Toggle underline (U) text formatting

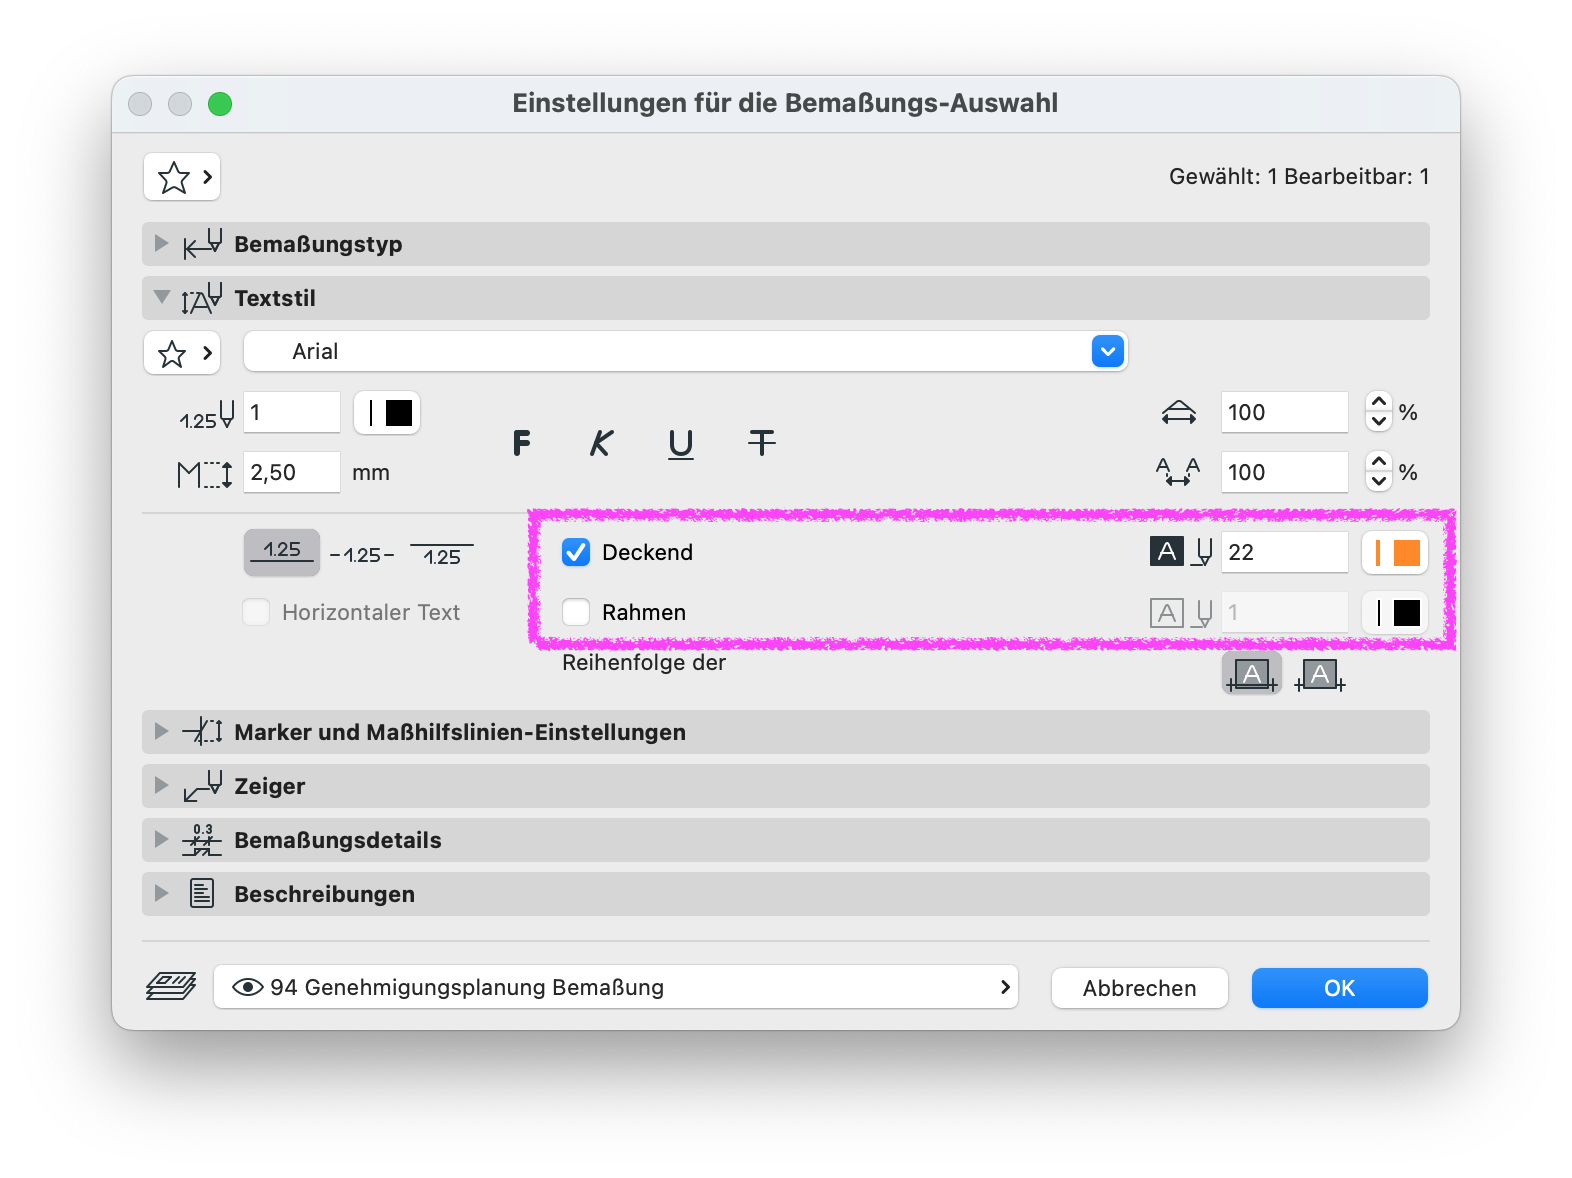[681, 443]
